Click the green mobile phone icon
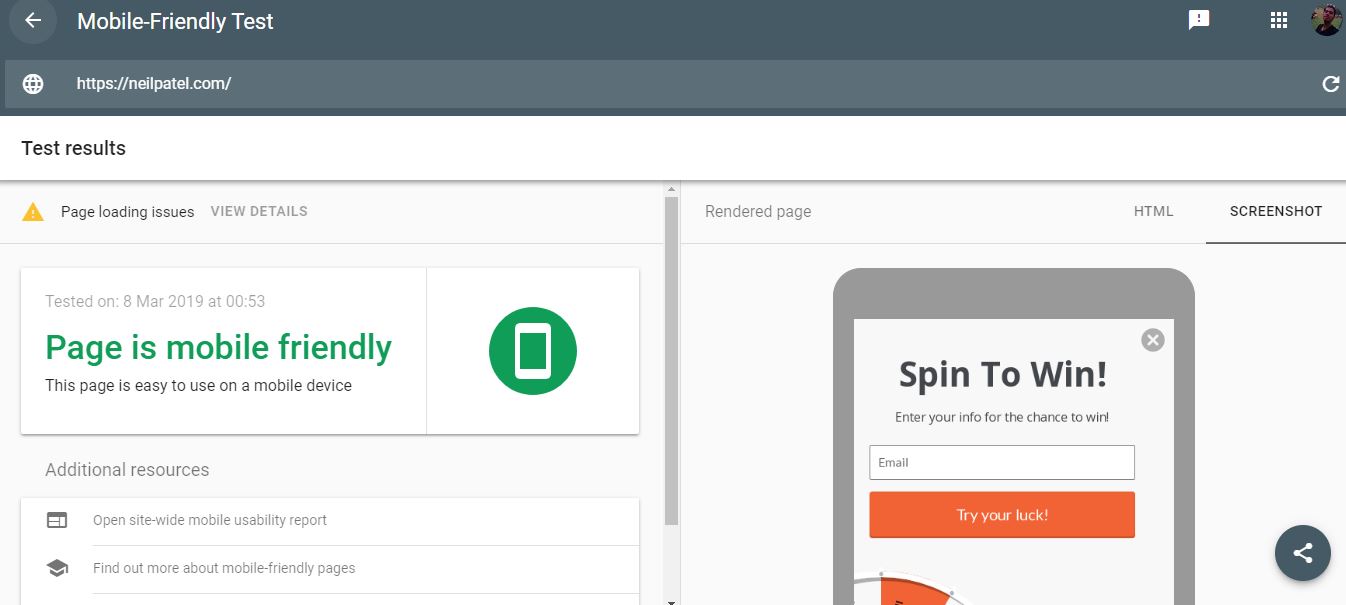 coord(533,351)
